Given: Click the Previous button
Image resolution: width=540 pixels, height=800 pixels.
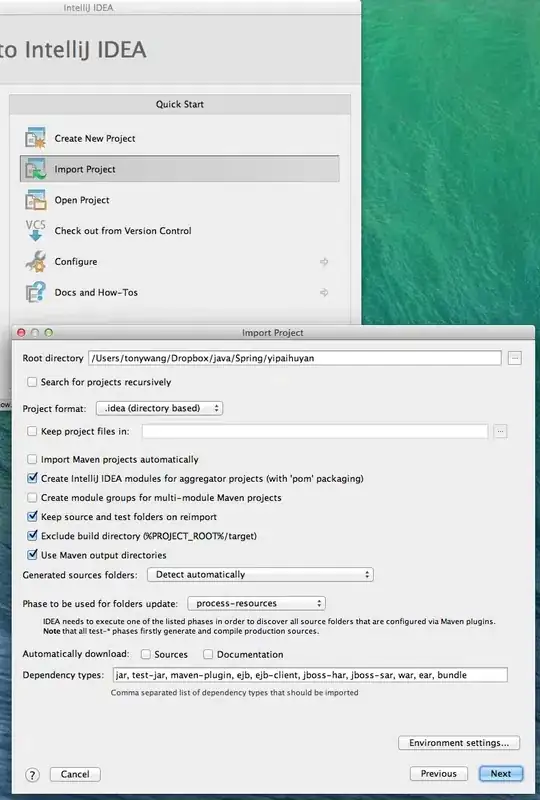Looking at the screenshot, I should click(438, 774).
